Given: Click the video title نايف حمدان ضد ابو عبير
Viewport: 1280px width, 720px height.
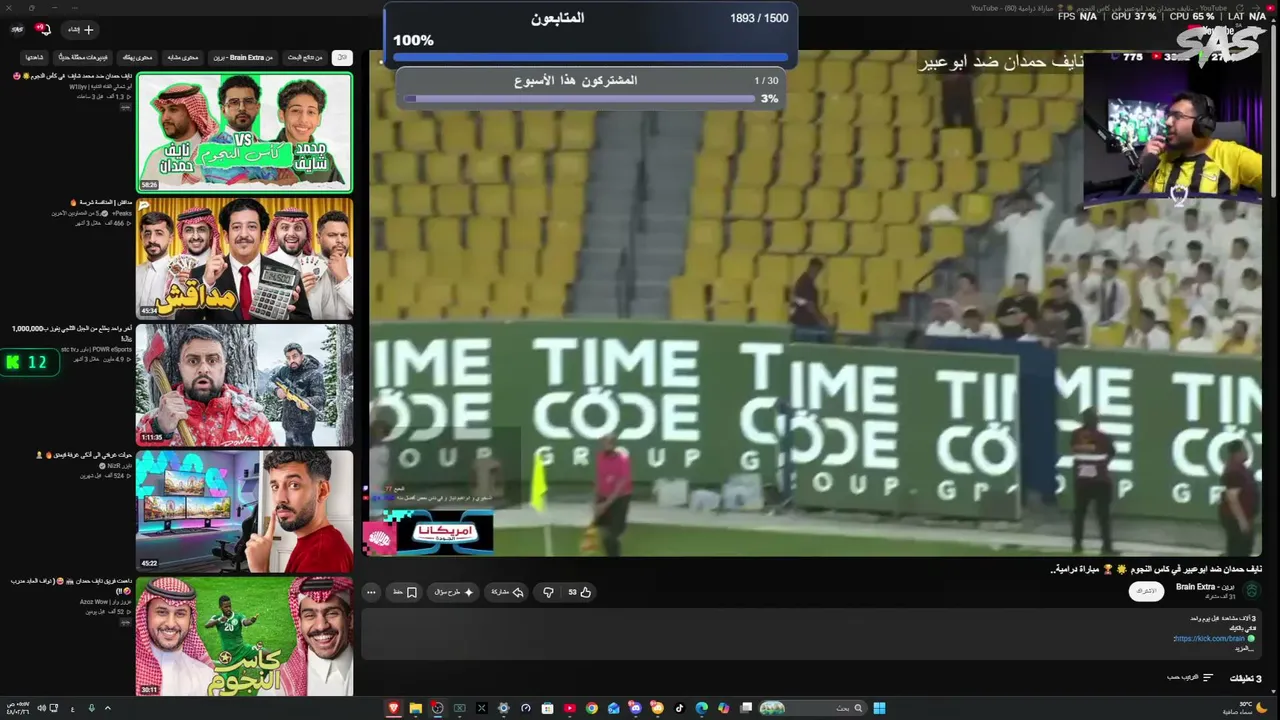Looking at the screenshot, I should (1156, 569).
